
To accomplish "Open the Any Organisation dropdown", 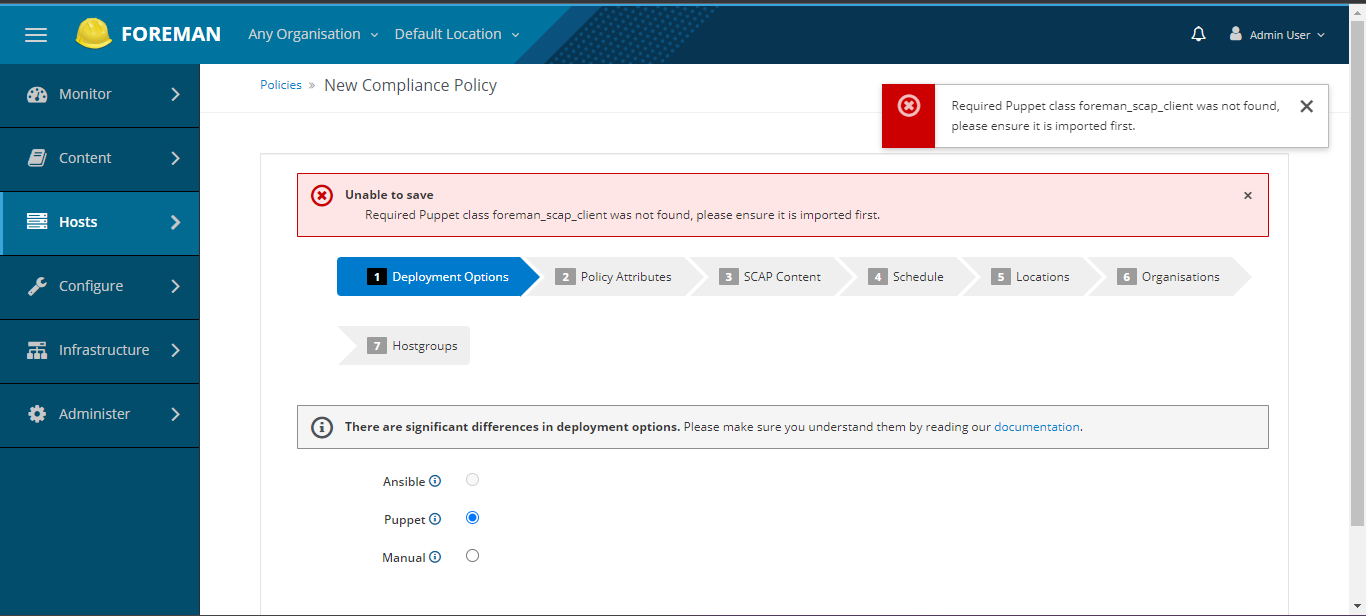I will [x=313, y=34].
